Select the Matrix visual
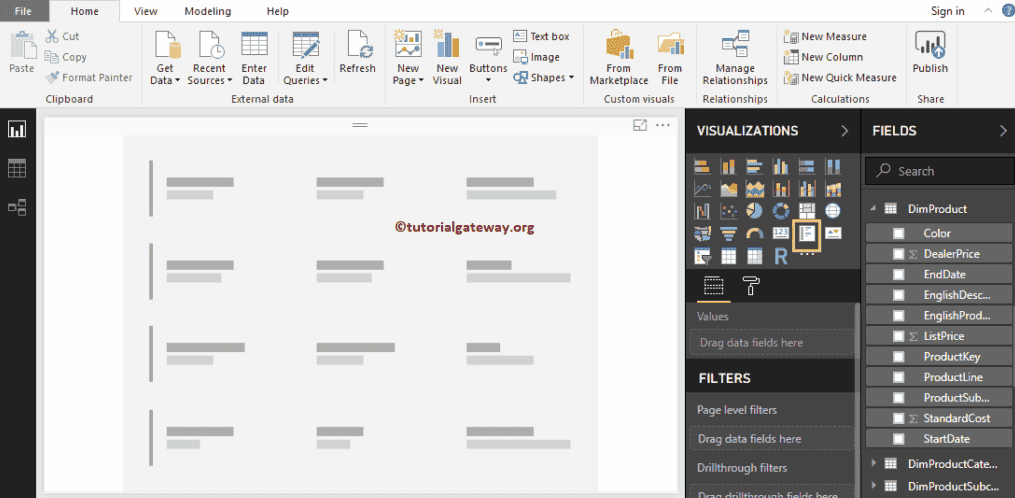This screenshot has height=498, width=1015. (x=755, y=256)
